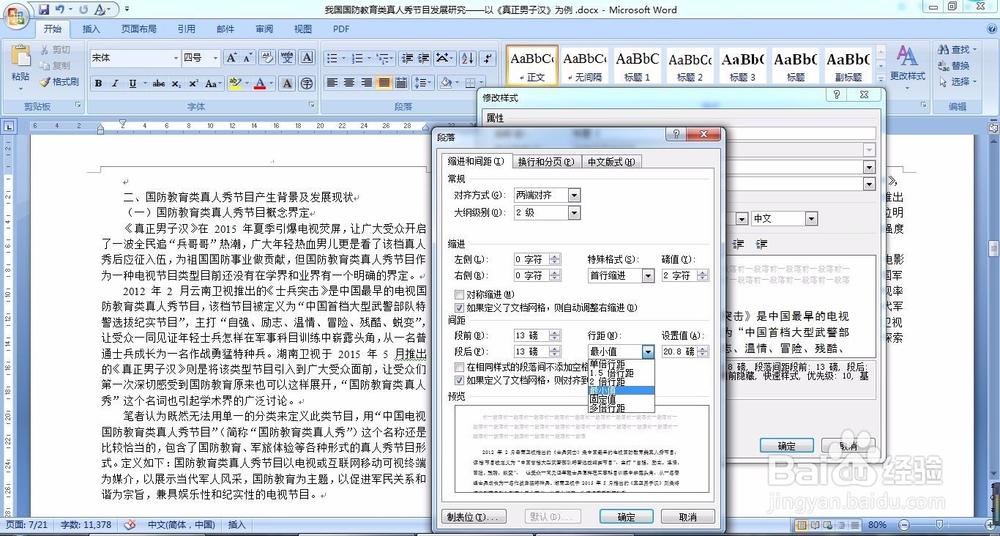Apply Underline formatting
Viewport: 1000px width, 536px height.
(133, 84)
